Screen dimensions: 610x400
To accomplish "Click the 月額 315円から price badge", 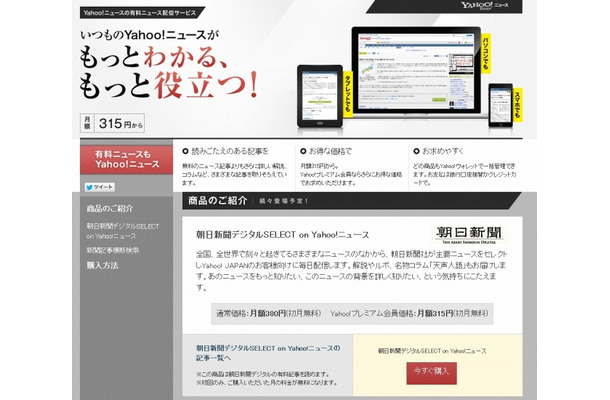I will tap(112, 123).
